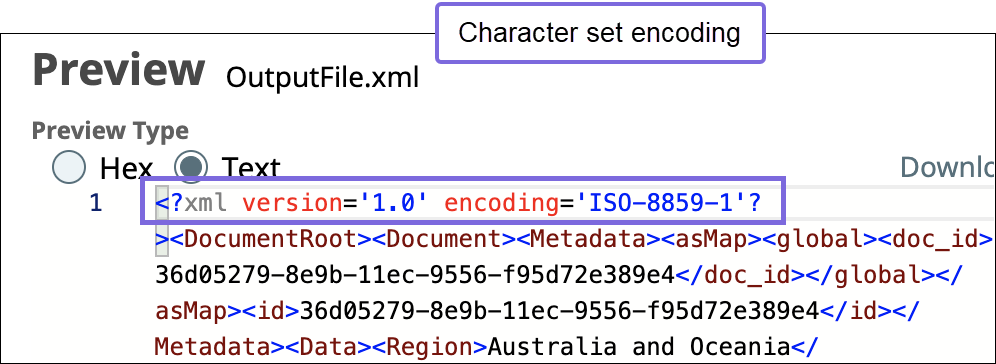
Task: Click the text Australia and Oceania
Action: click(639, 347)
